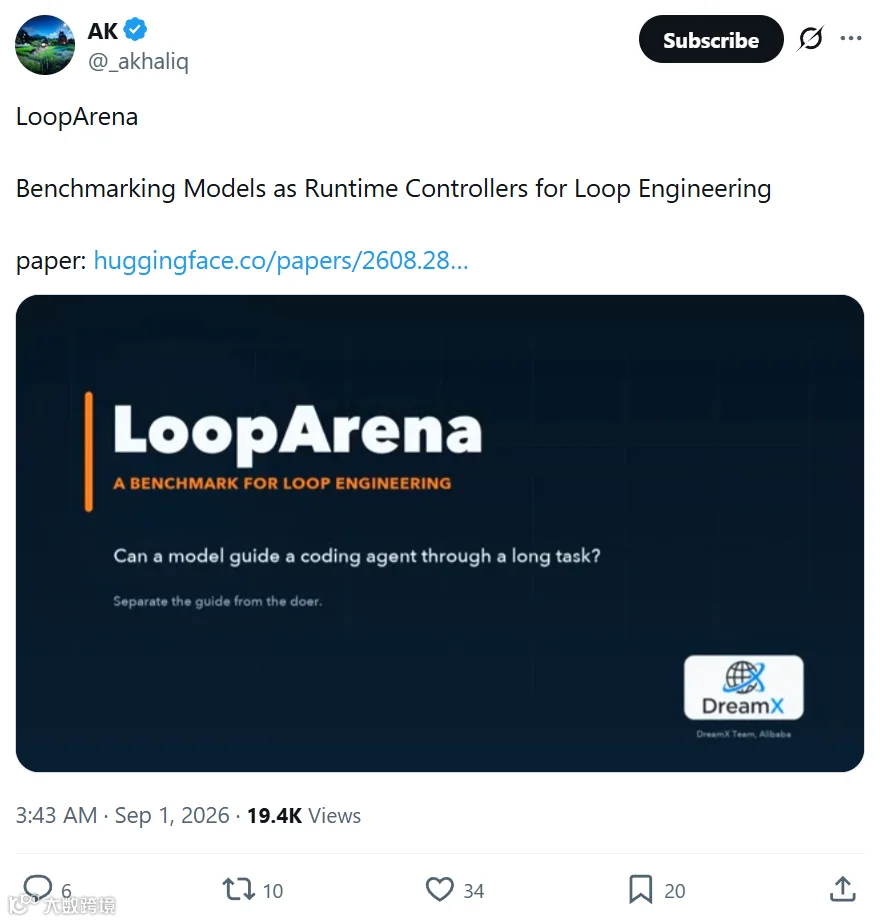View the 19.4K Views analytics
The height and width of the screenshot is (922, 885).
(303, 816)
